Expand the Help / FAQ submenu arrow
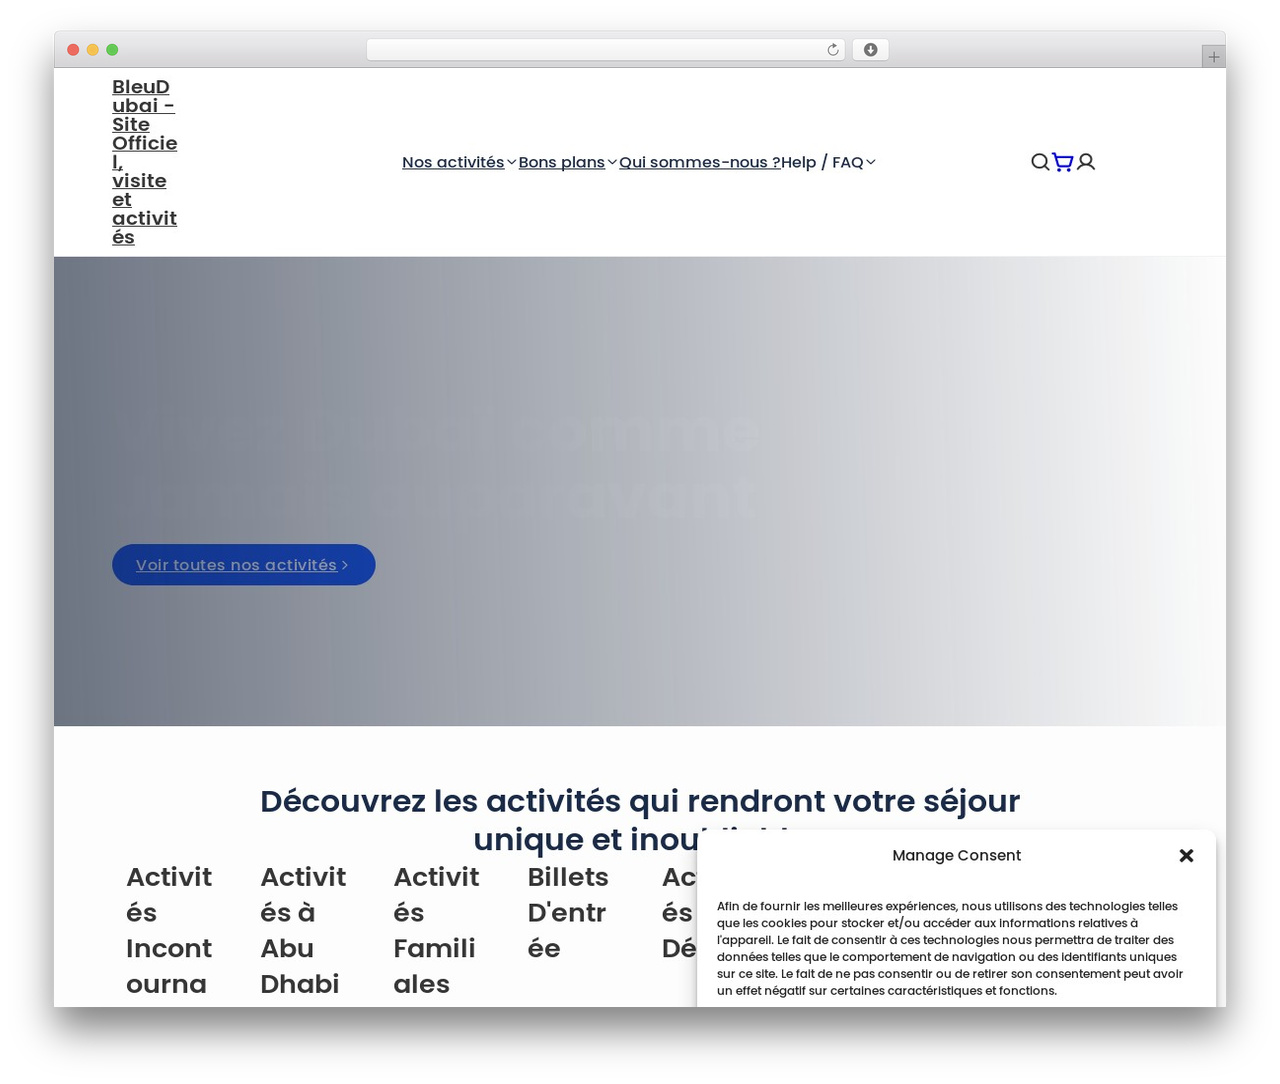This screenshot has width=1280, height=1084. tap(871, 162)
